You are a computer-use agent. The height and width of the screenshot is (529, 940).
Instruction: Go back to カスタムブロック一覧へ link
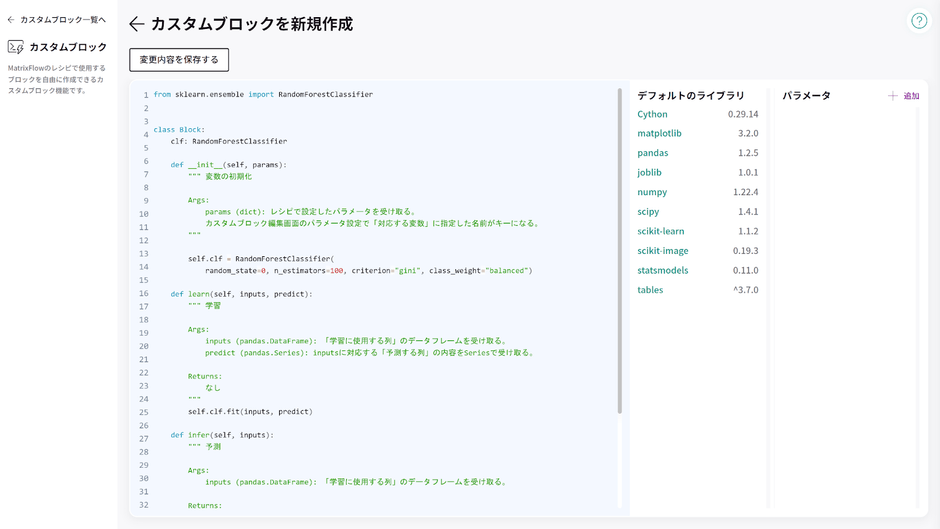63,20
